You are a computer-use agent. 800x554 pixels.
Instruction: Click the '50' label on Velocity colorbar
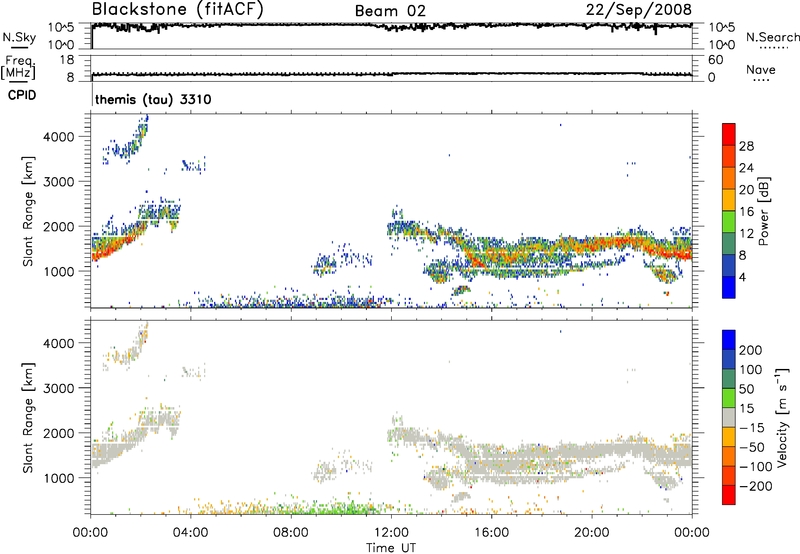tap(746, 389)
